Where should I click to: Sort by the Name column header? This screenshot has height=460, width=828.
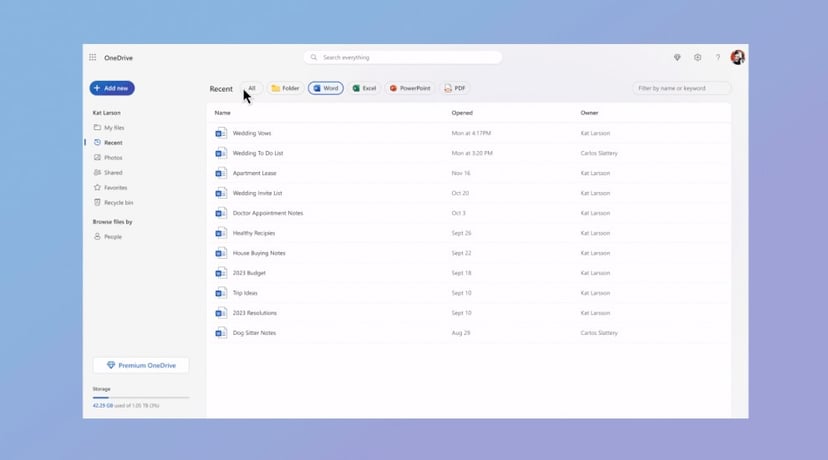pos(222,113)
